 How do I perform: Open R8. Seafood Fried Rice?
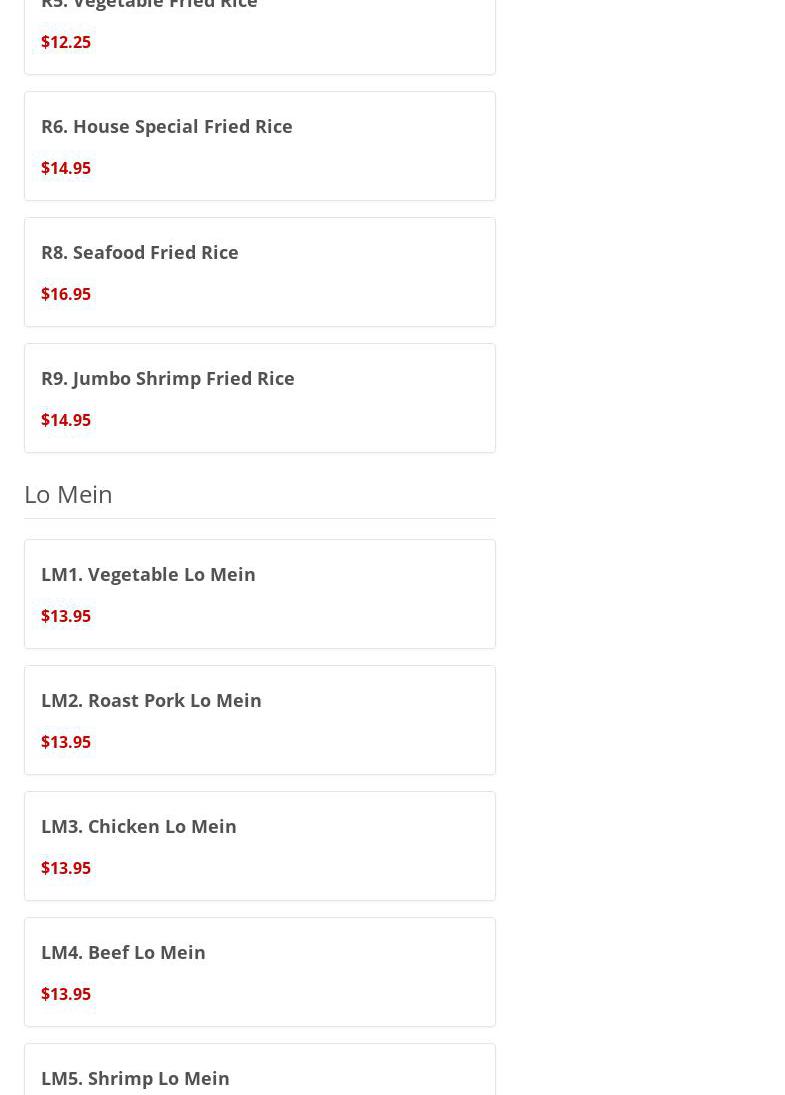click(x=140, y=252)
